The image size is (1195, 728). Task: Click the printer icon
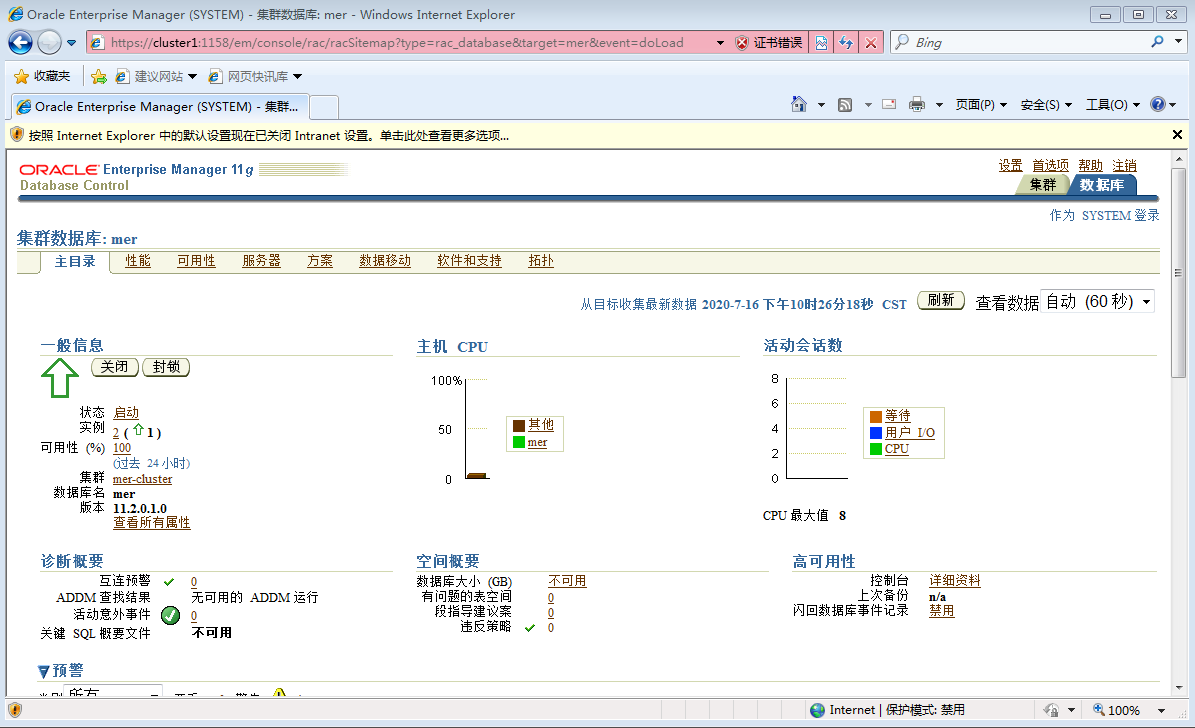point(917,104)
